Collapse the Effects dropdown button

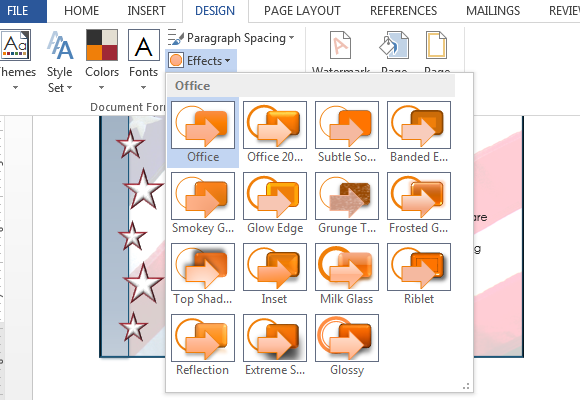[x=200, y=60]
